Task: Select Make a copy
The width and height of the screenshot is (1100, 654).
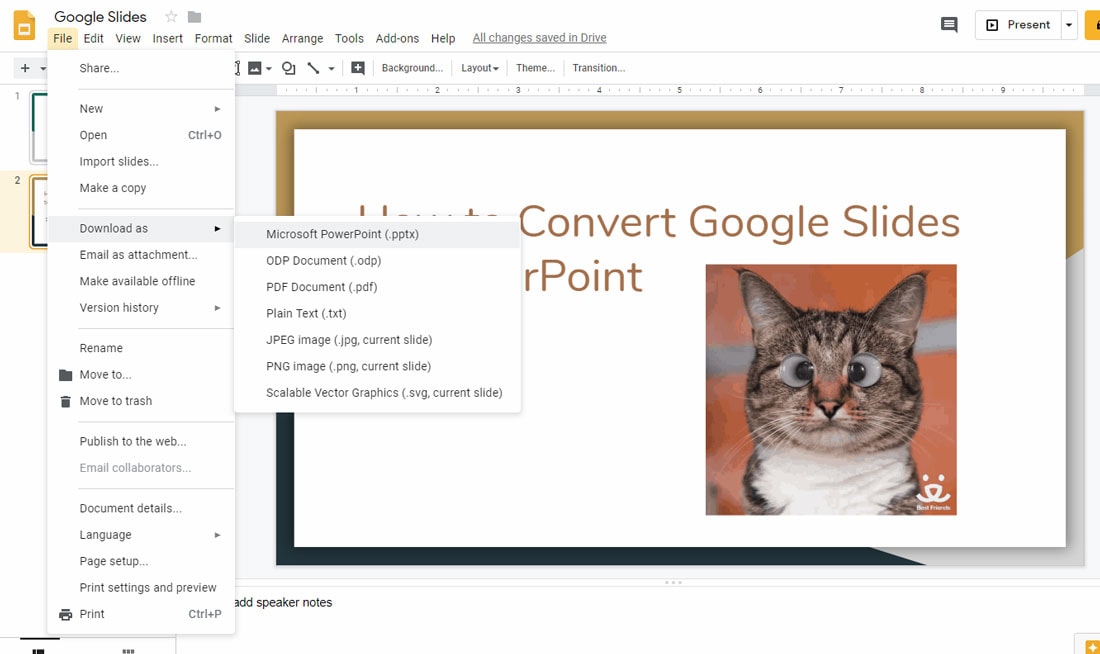Action: point(141,188)
